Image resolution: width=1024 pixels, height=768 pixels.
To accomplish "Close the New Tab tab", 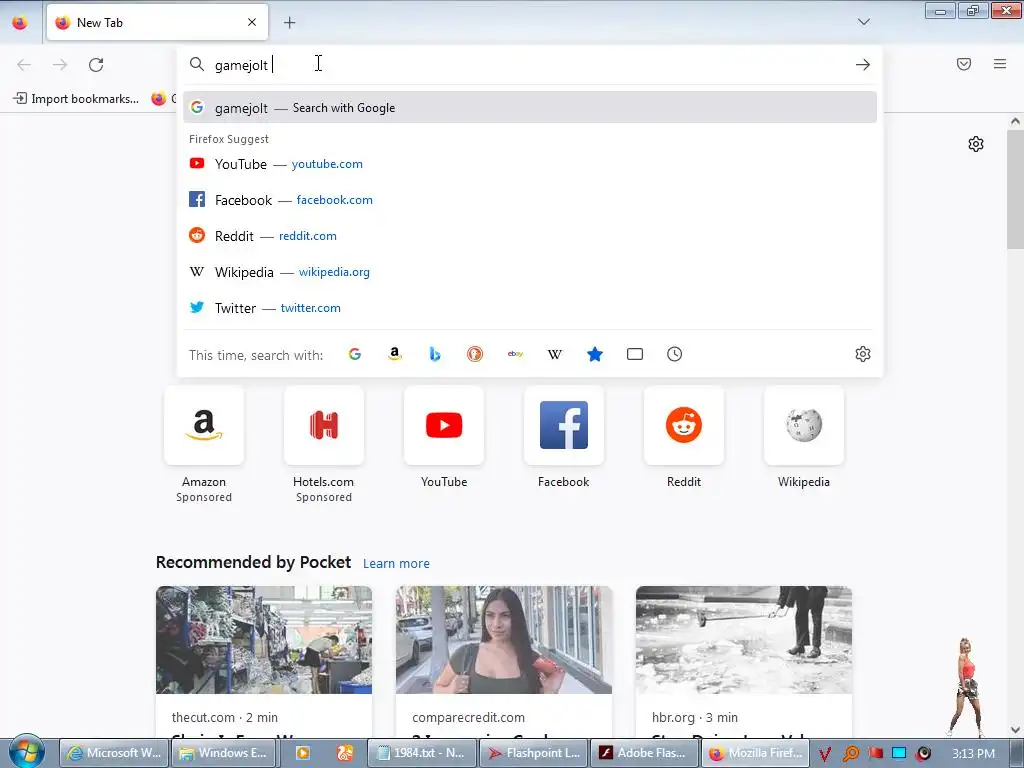I will point(252,22).
